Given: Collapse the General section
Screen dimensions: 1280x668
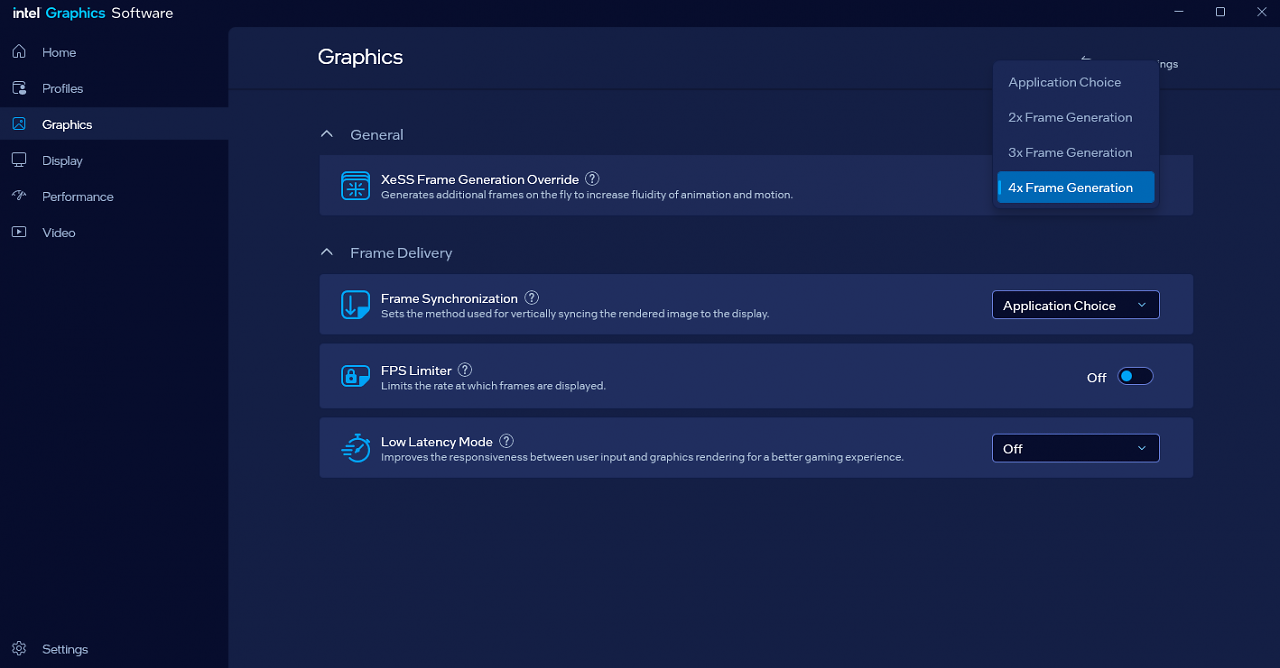Looking at the screenshot, I should (326, 134).
